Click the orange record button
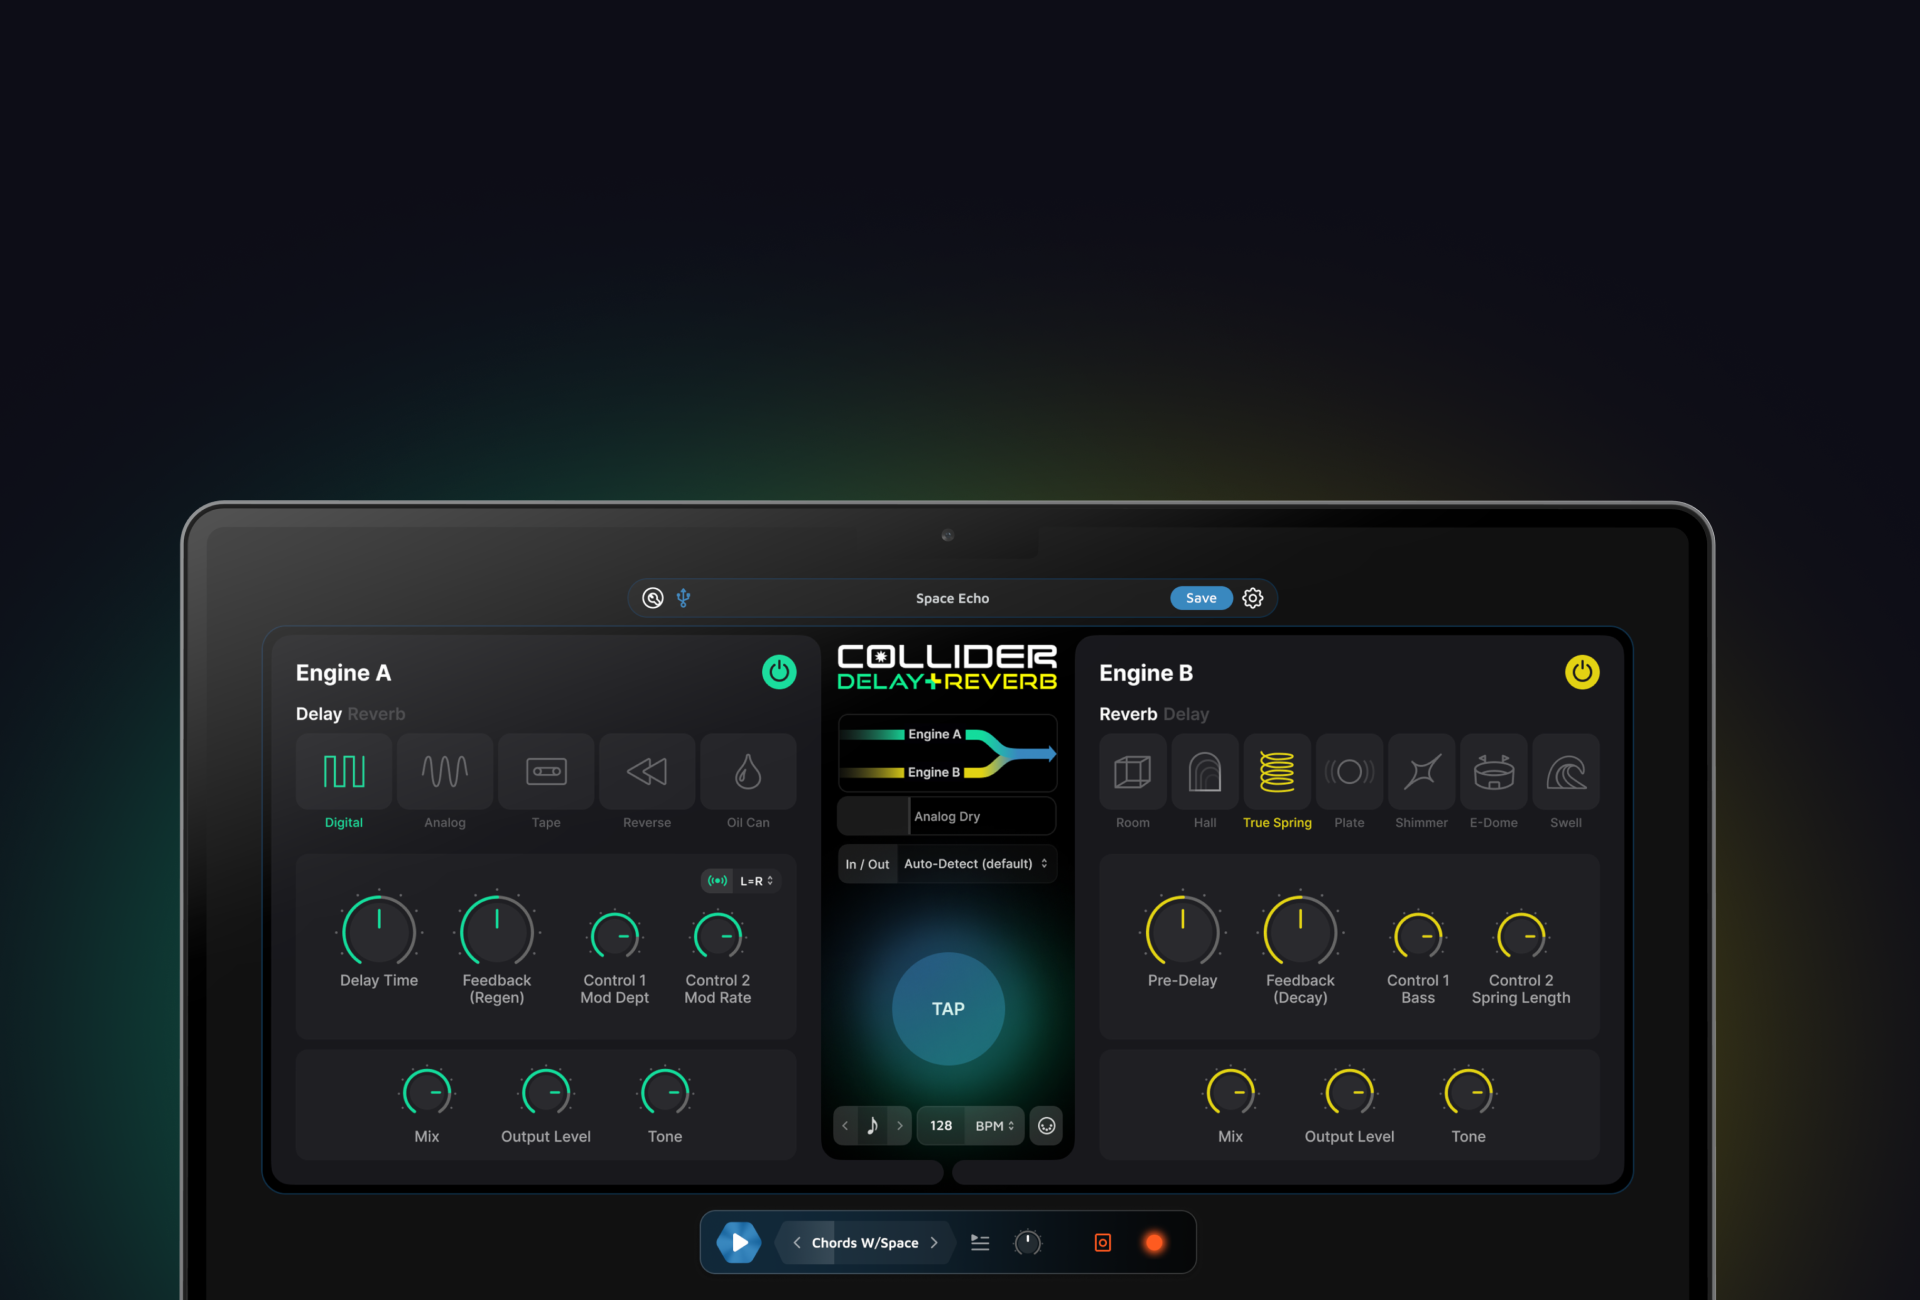Viewport: 1920px width, 1300px height. click(1154, 1242)
